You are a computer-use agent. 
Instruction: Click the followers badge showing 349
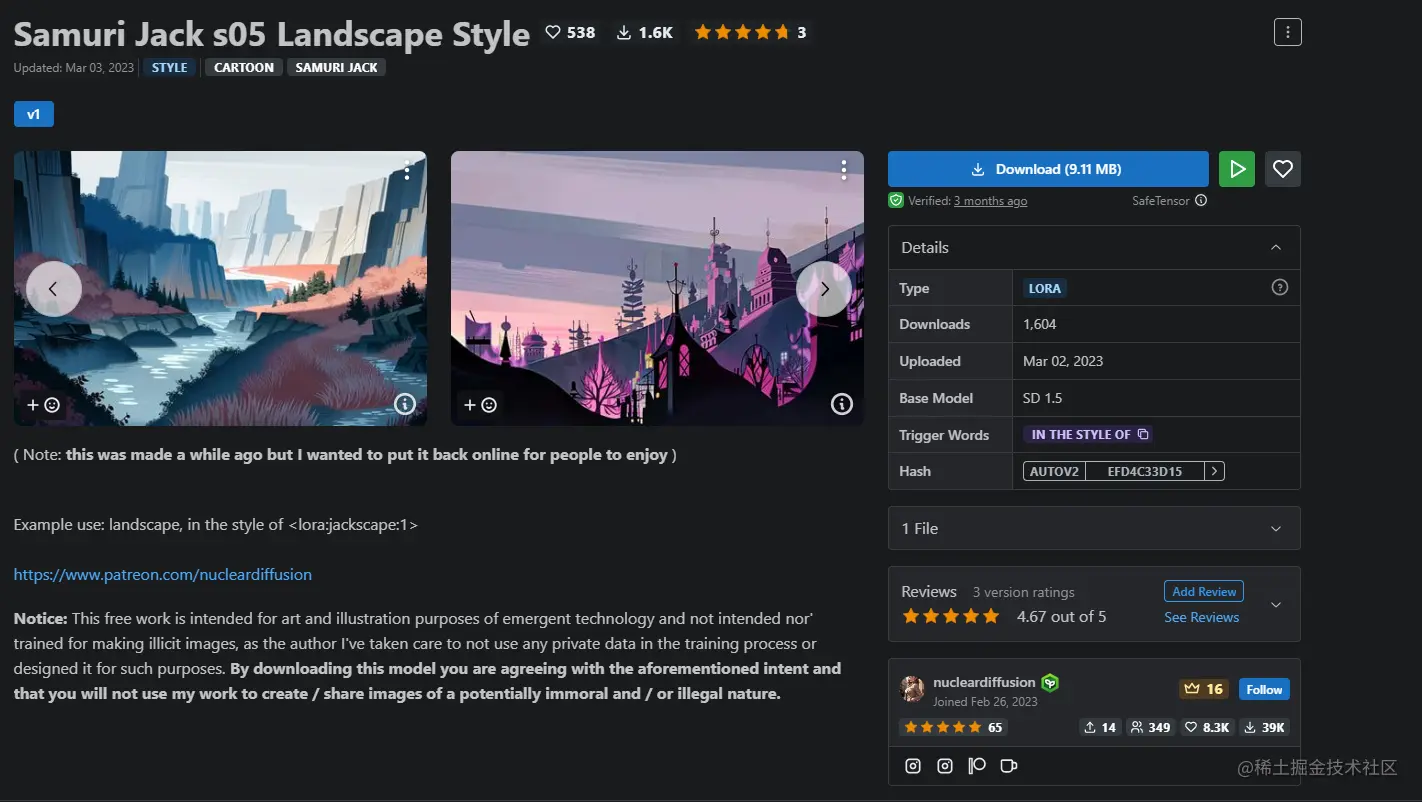[x=1150, y=727]
